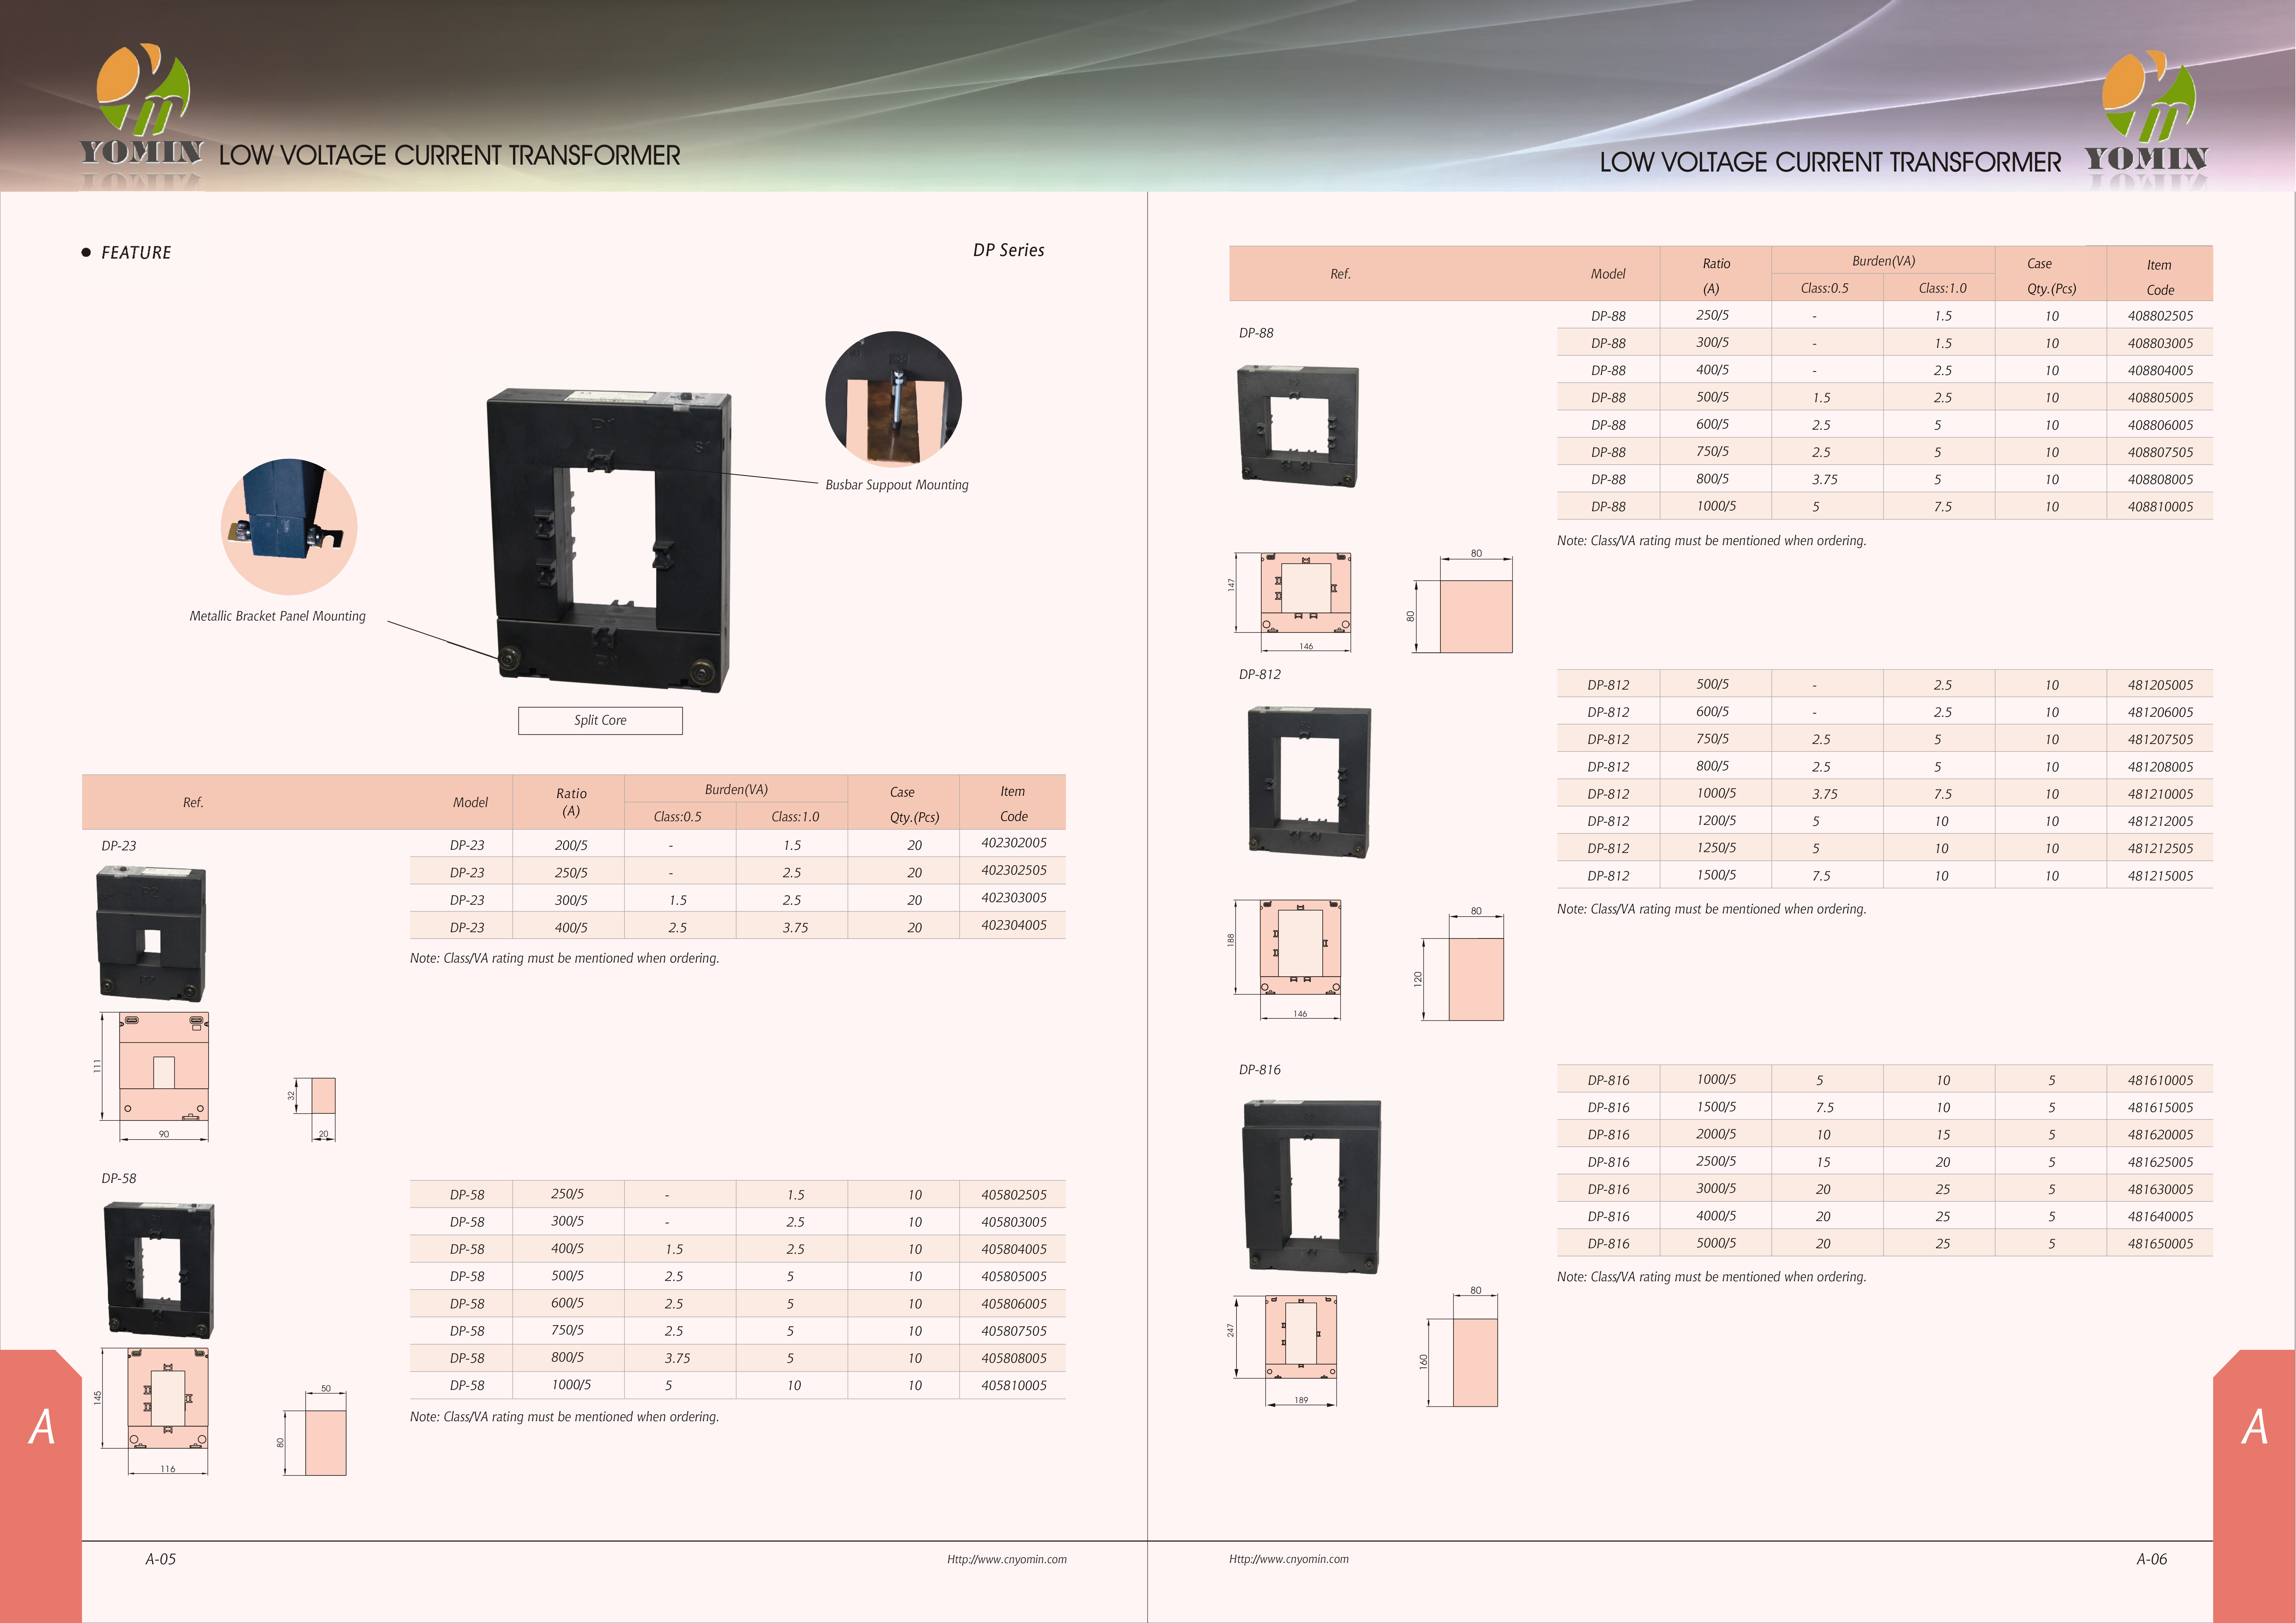Click the Burden(VA) header in left table
This screenshot has width=2296, height=1623.
coord(736,789)
